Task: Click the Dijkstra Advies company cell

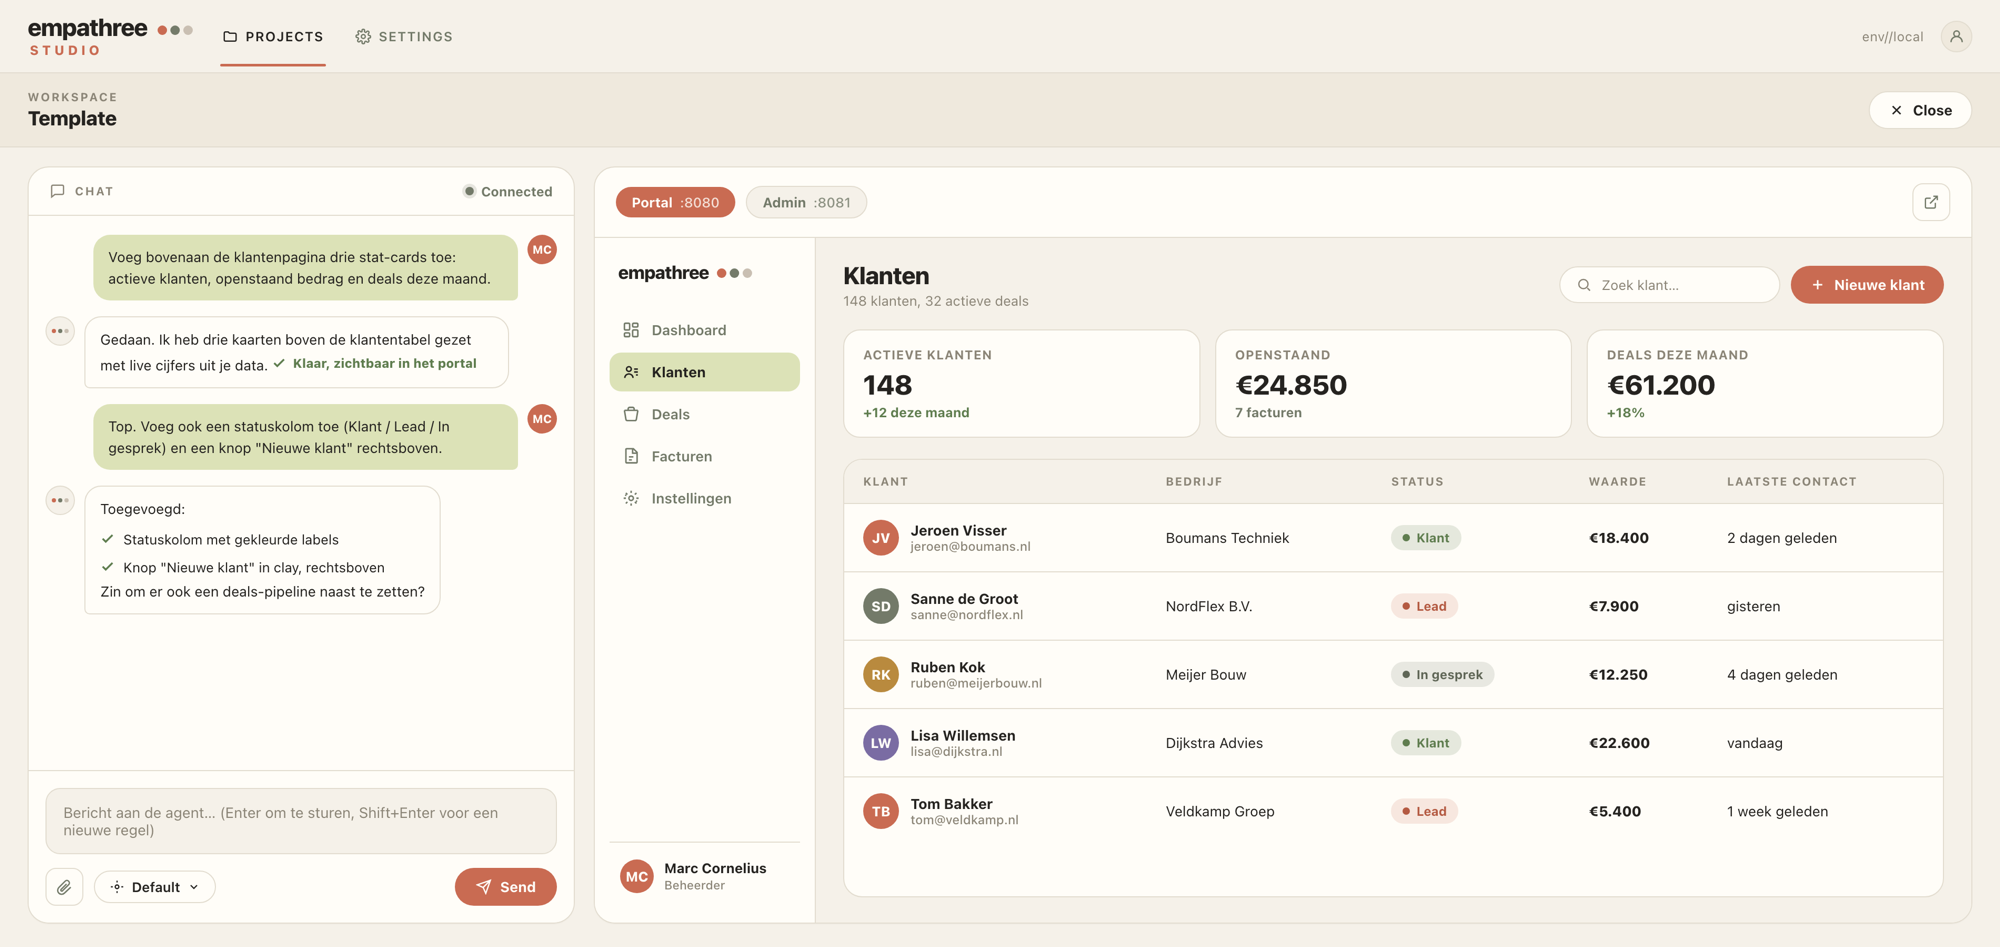Action: coord(1214,743)
